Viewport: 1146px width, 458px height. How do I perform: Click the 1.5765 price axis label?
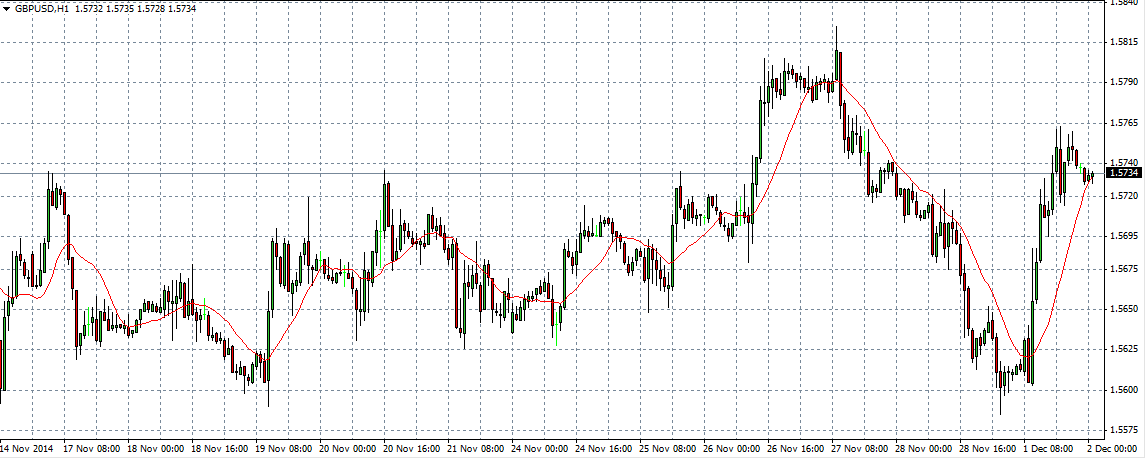coord(1124,122)
